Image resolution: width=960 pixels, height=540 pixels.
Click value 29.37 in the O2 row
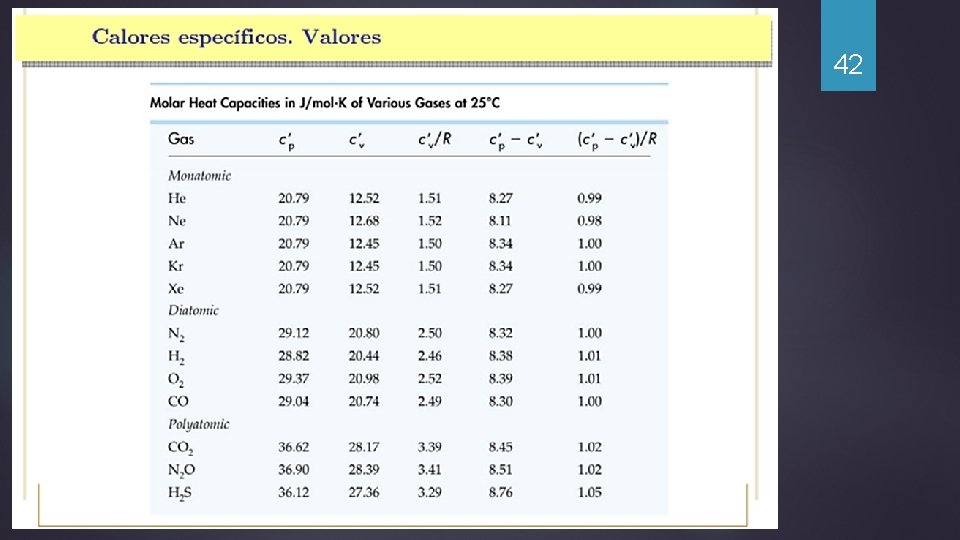(294, 379)
